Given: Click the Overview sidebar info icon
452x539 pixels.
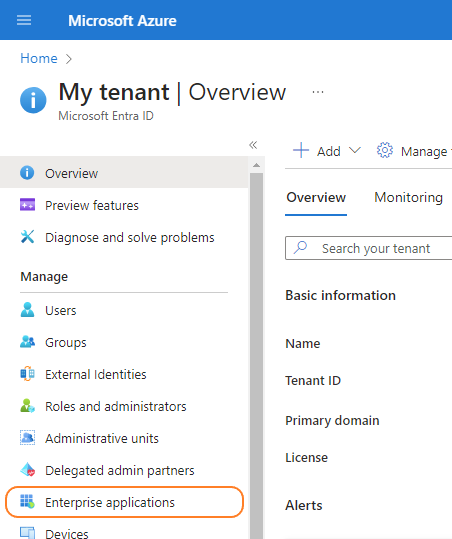Looking at the screenshot, I should point(27,173).
